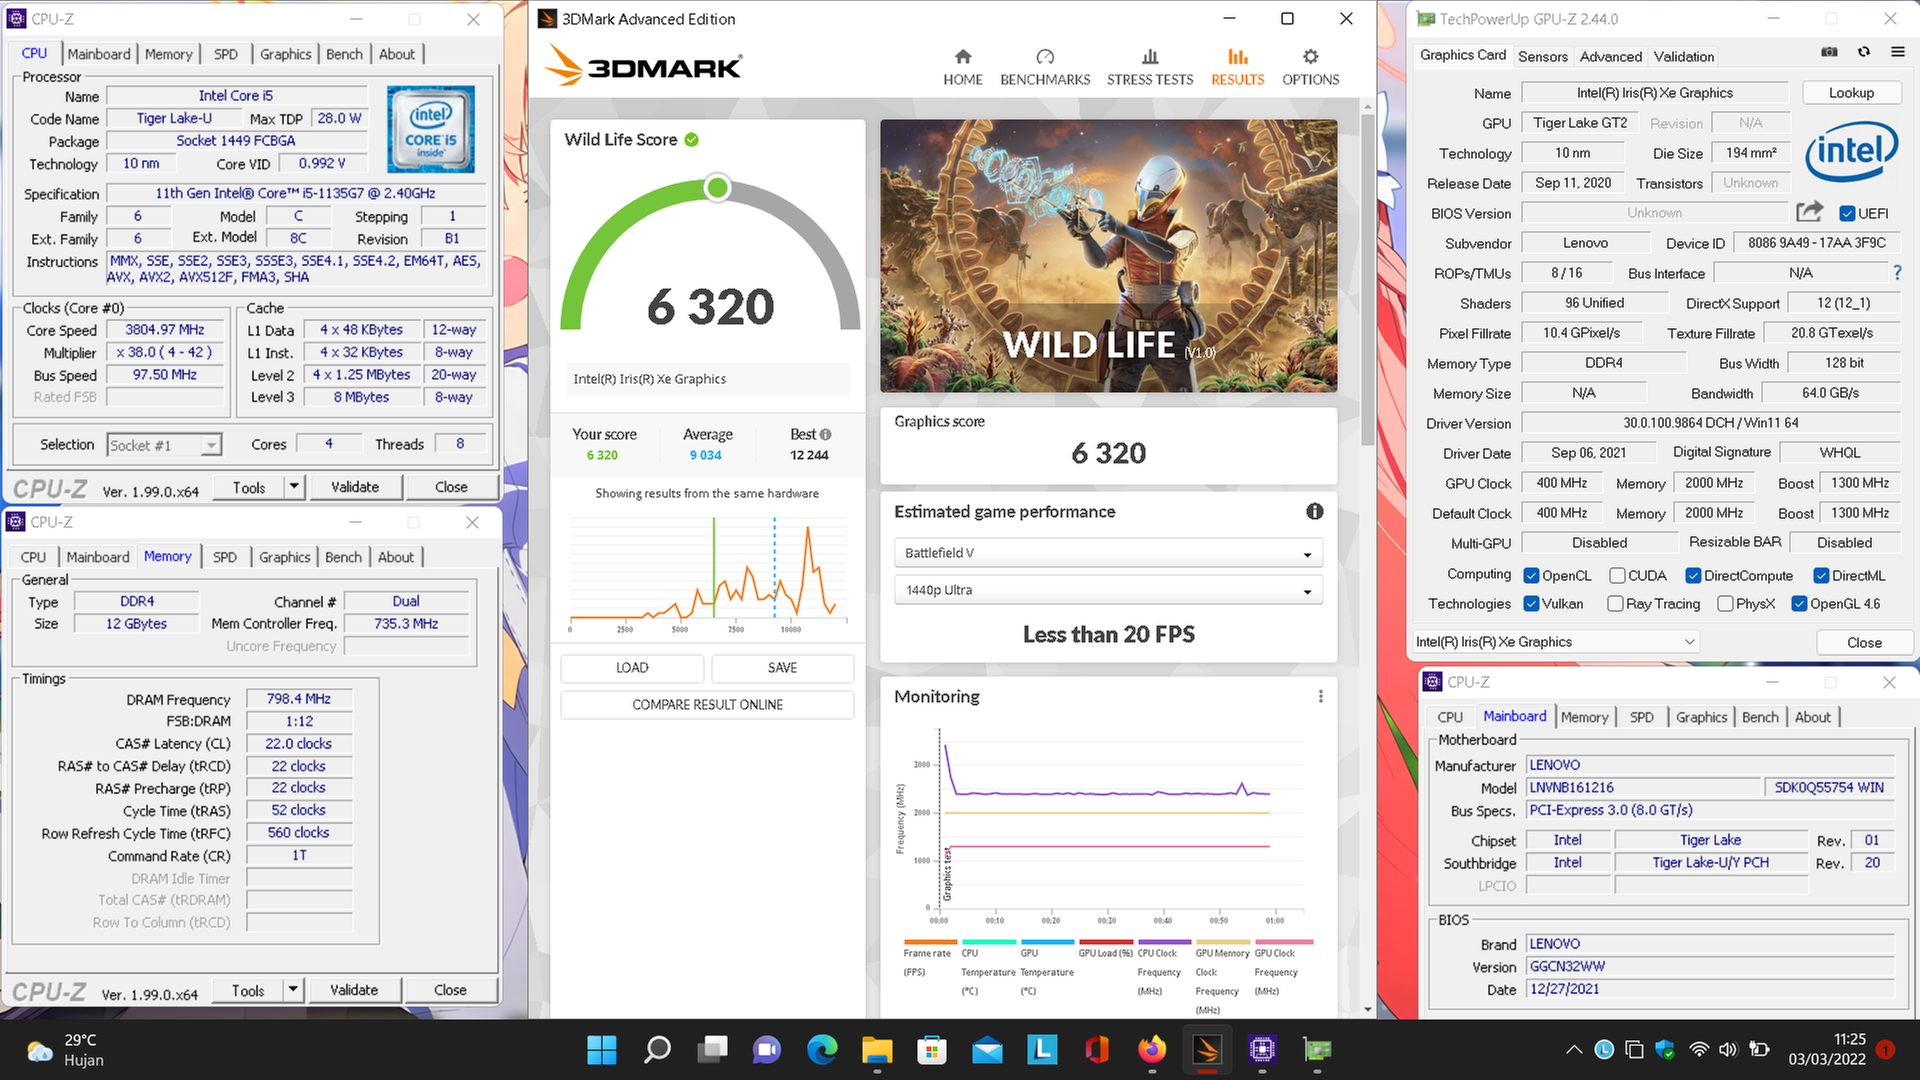Open the Windows Start menu
The width and height of the screenshot is (1920, 1080).
(x=602, y=1049)
